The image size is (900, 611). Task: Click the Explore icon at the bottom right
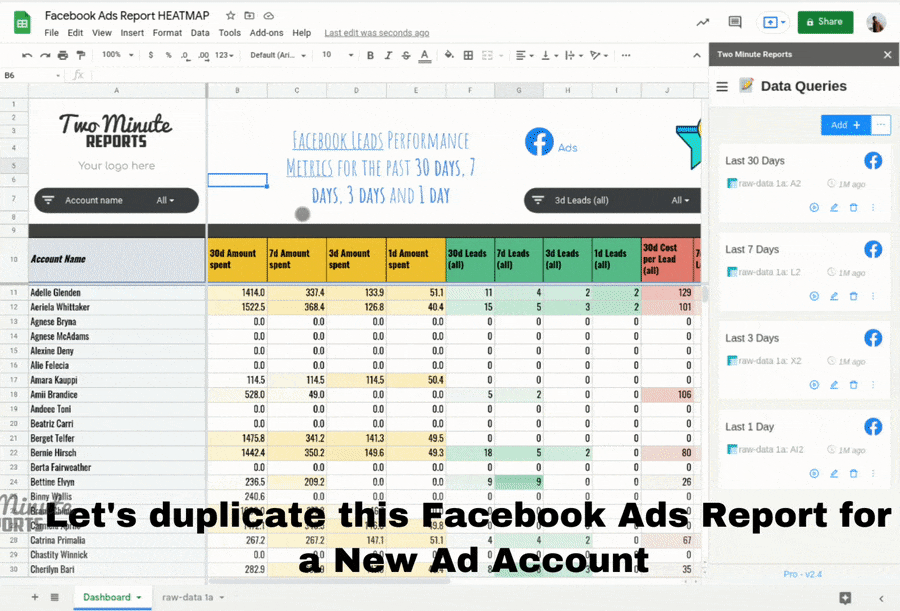(845, 598)
